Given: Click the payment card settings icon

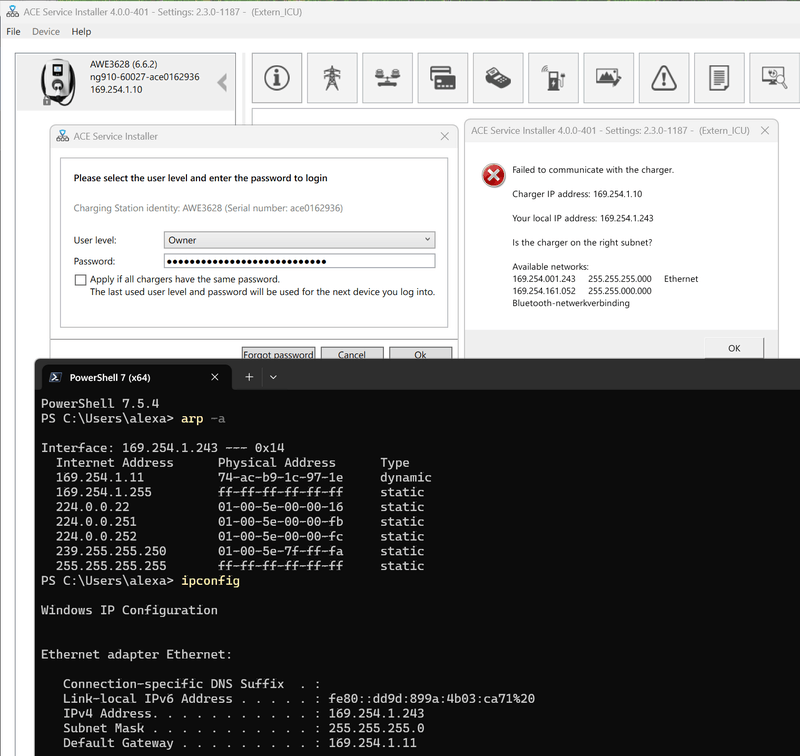Looking at the screenshot, I should coord(444,78).
